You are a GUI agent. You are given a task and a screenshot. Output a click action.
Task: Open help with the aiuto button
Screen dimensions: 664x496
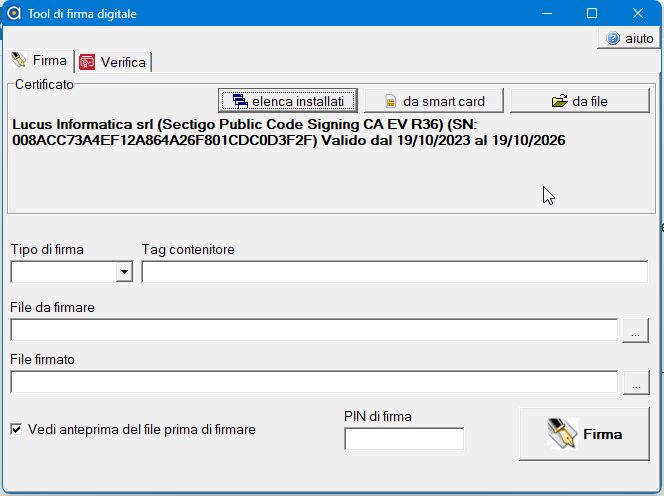pos(628,38)
